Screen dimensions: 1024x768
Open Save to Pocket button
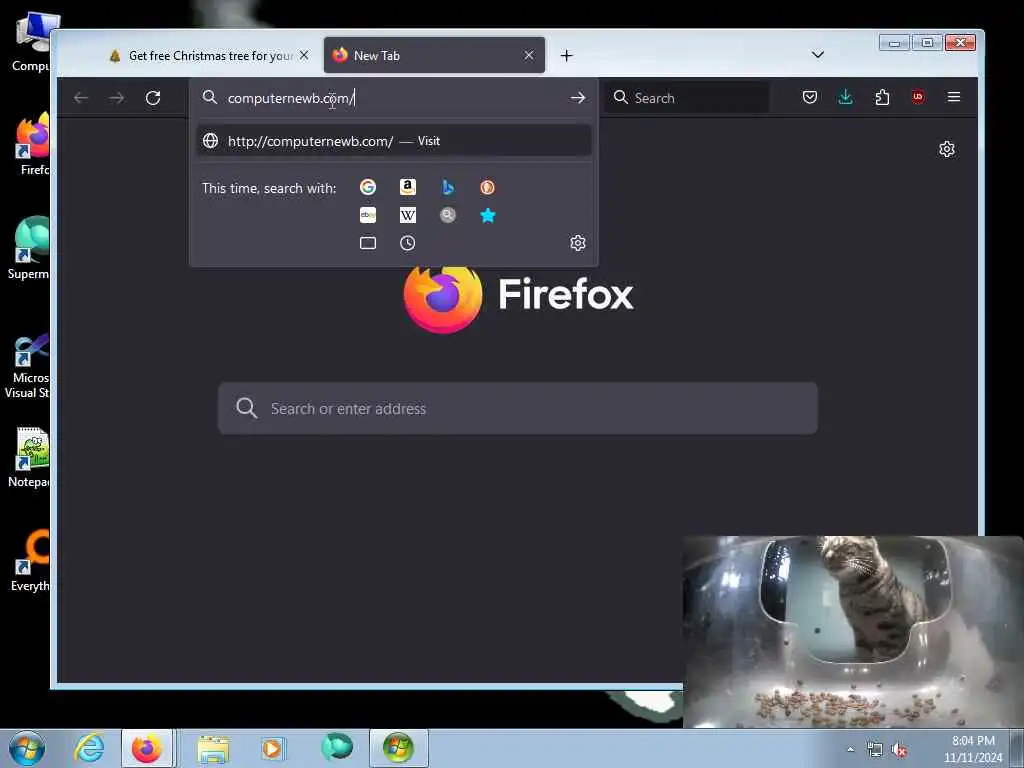[x=810, y=97]
